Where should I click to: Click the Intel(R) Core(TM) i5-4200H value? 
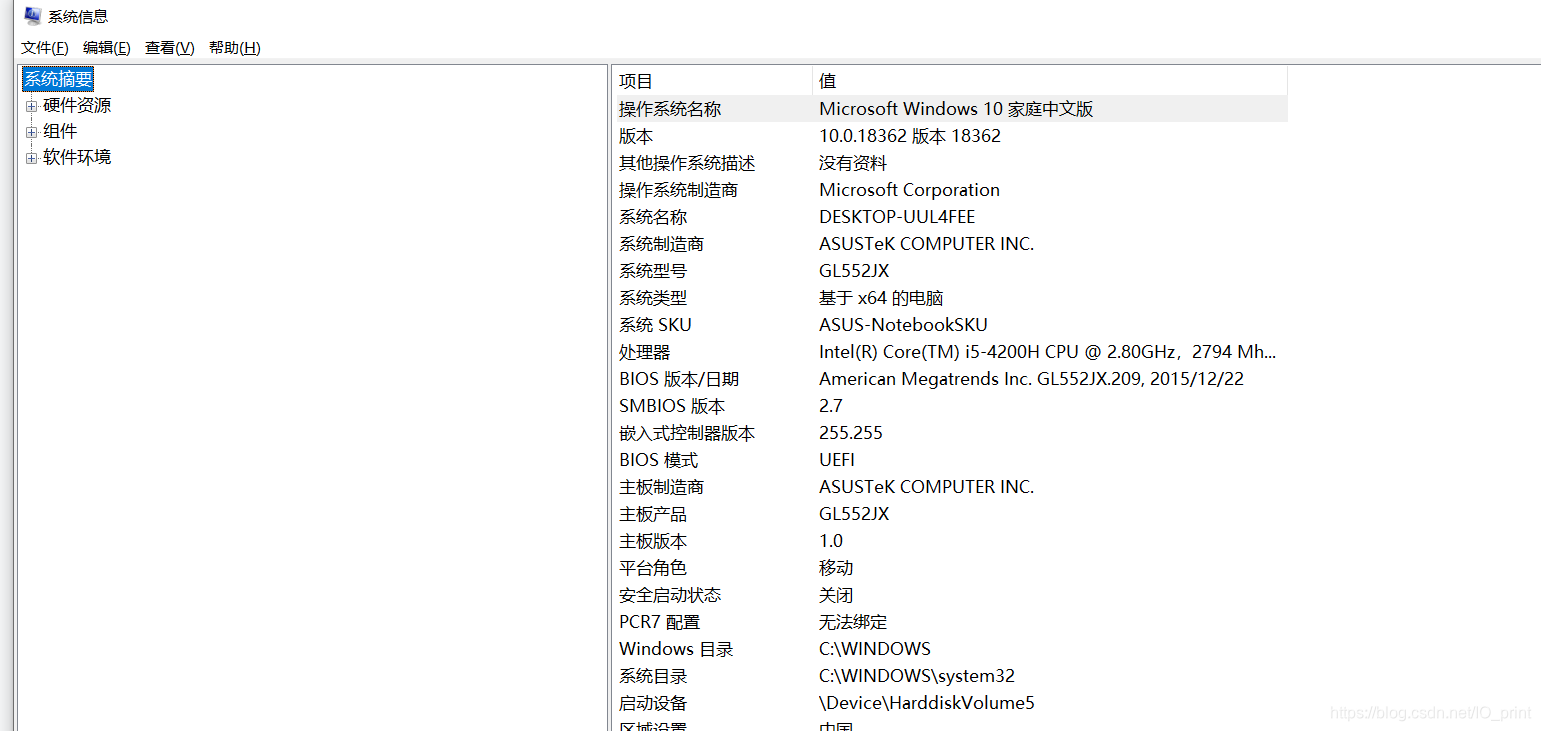tap(1047, 352)
